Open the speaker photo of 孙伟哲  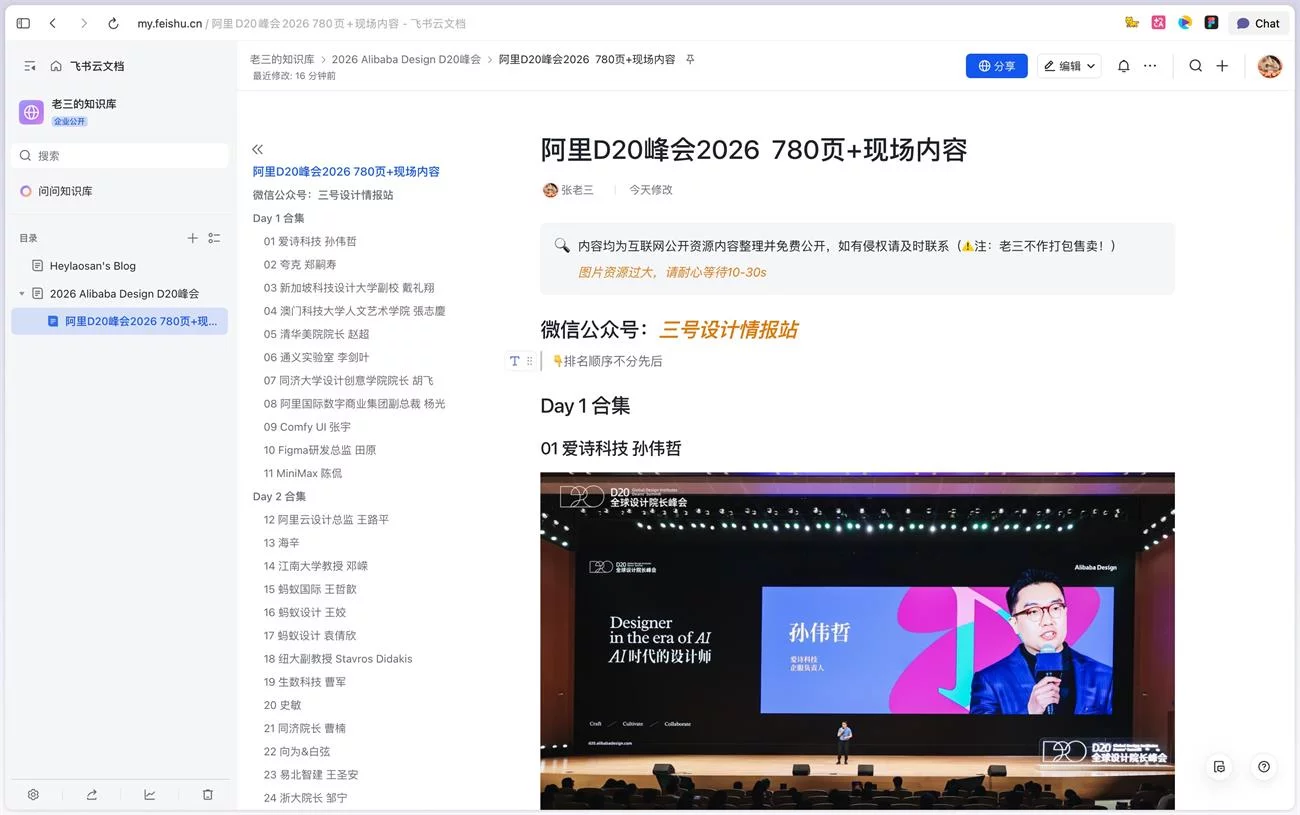(x=857, y=641)
